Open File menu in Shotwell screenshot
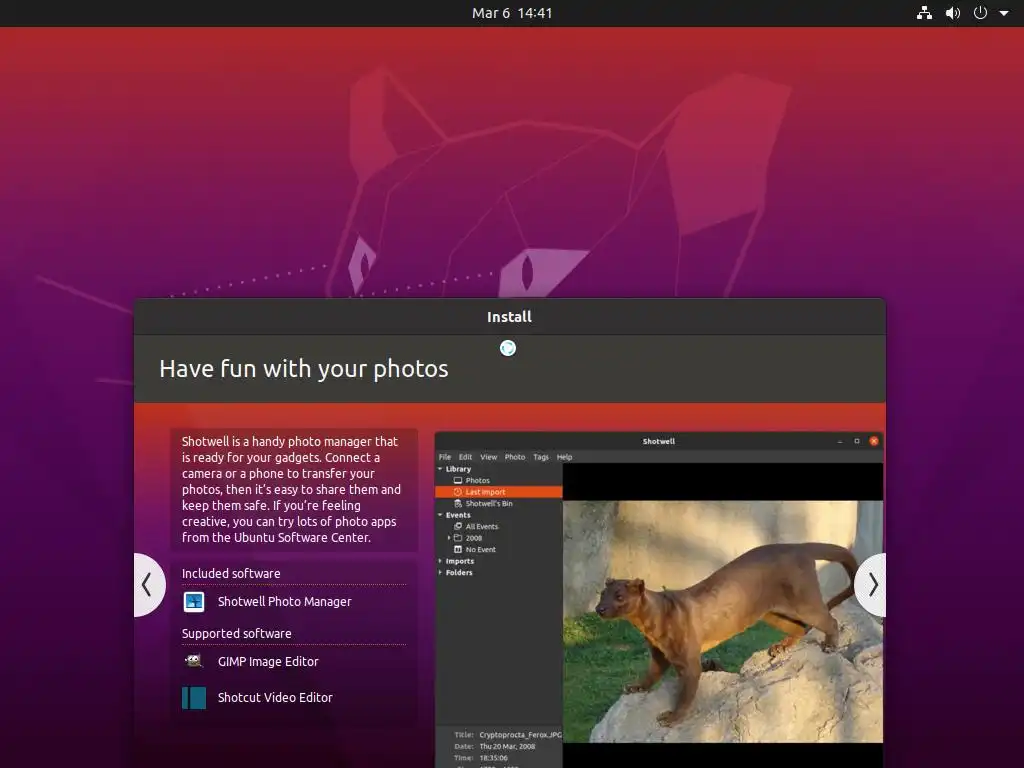Image resolution: width=1024 pixels, height=768 pixels. pyautogui.click(x=445, y=457)
